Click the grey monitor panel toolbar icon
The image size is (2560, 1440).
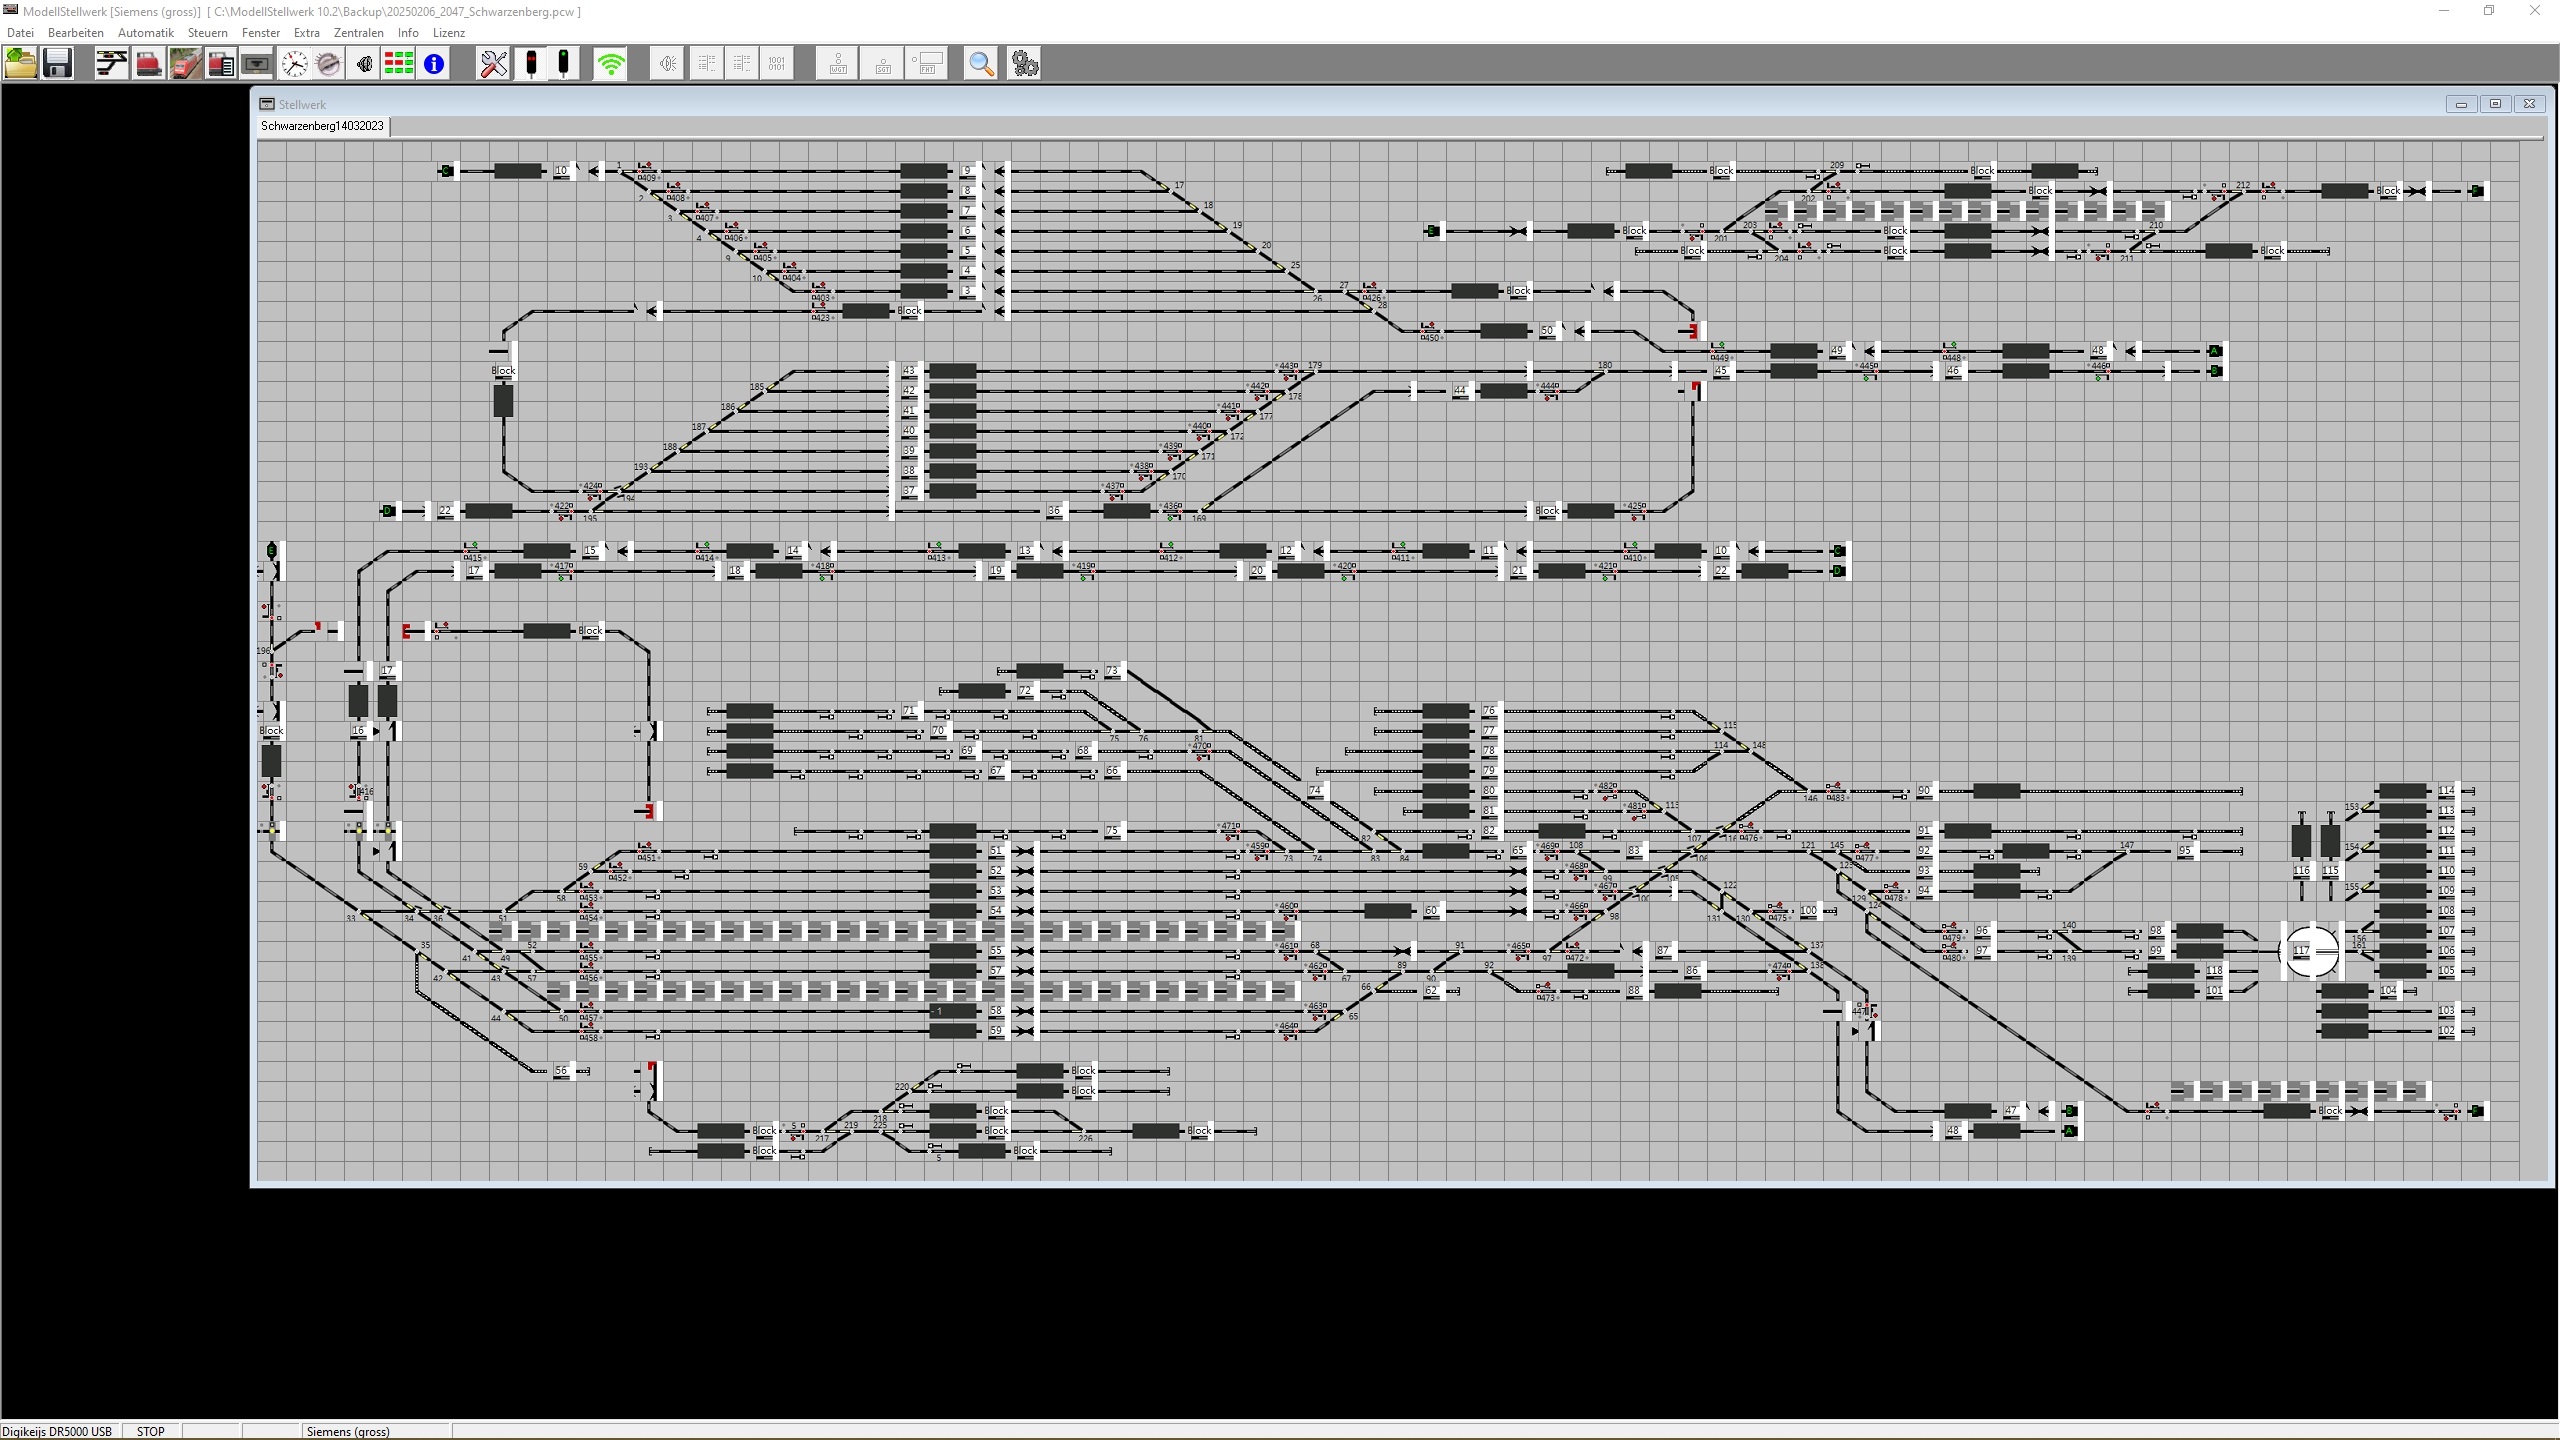click(x=257, y=63)
